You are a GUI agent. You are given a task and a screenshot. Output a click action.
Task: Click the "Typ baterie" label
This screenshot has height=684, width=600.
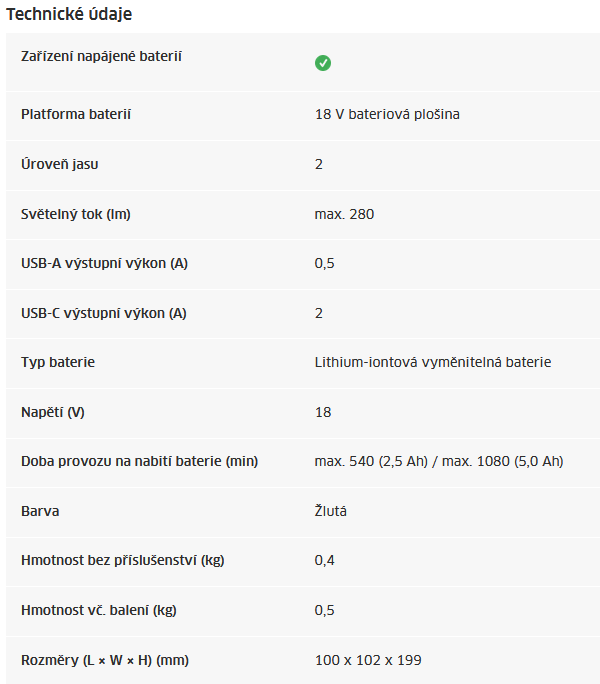(58, 362)
